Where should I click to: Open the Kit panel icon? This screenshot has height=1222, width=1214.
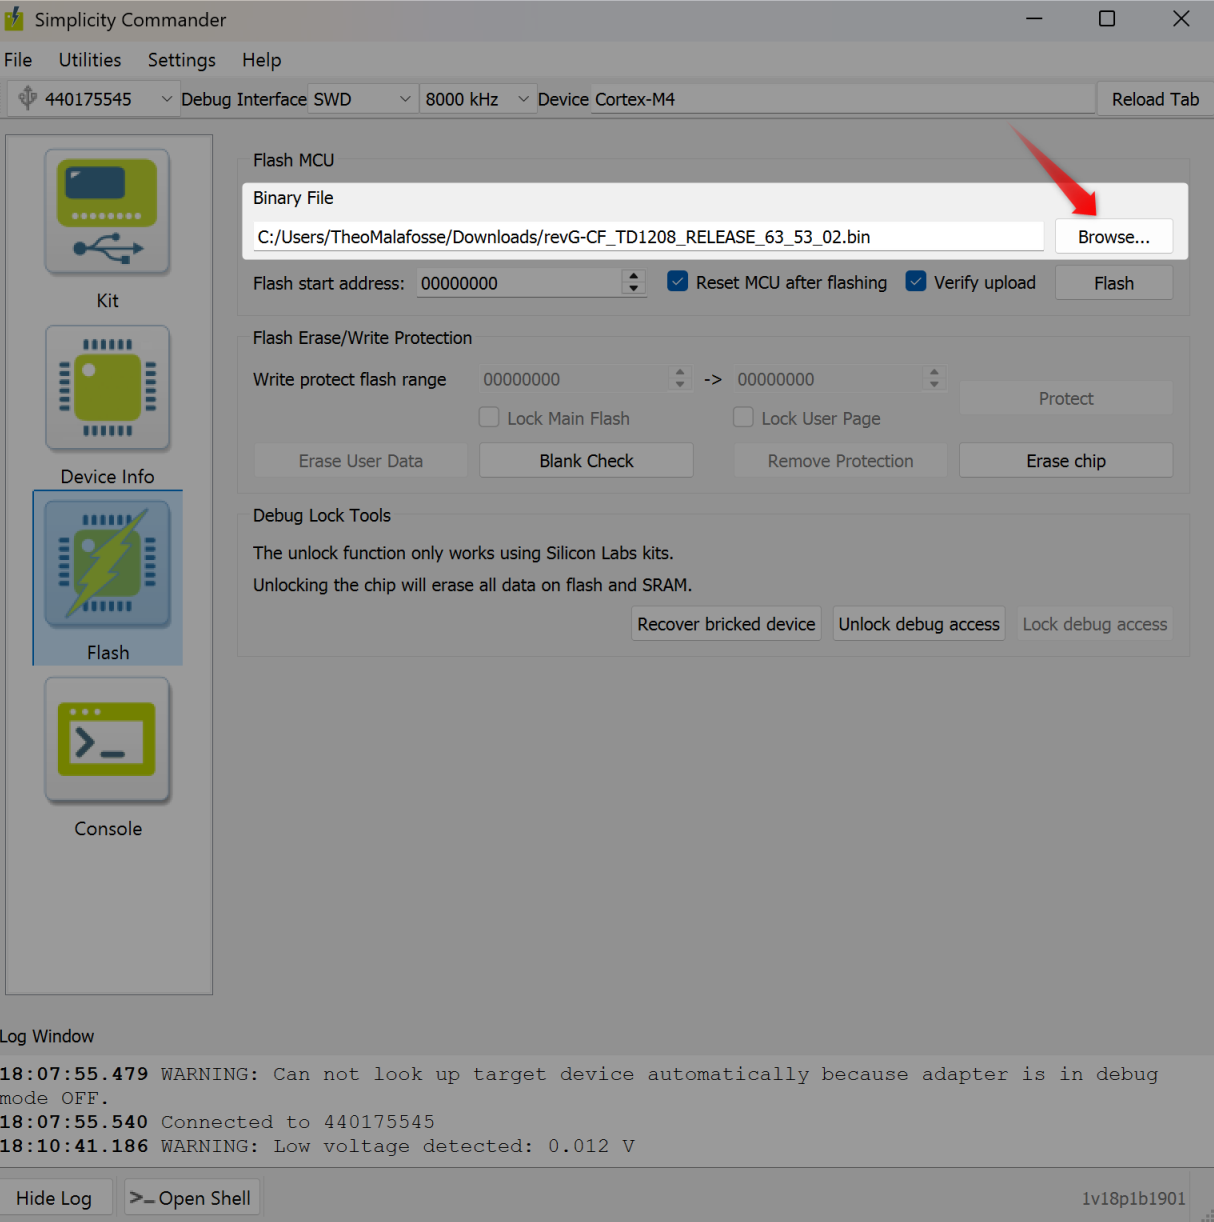pos(107,212)
